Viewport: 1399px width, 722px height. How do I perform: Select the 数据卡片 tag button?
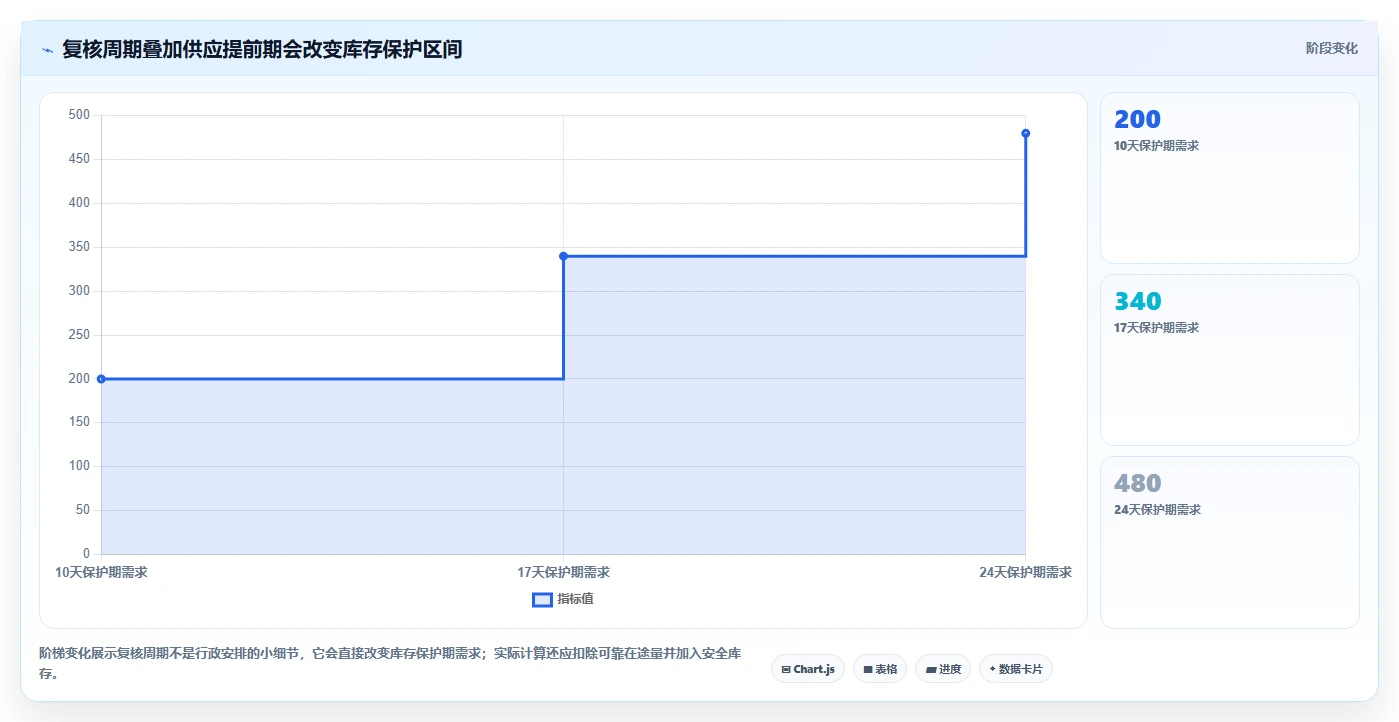(1016, 669)
